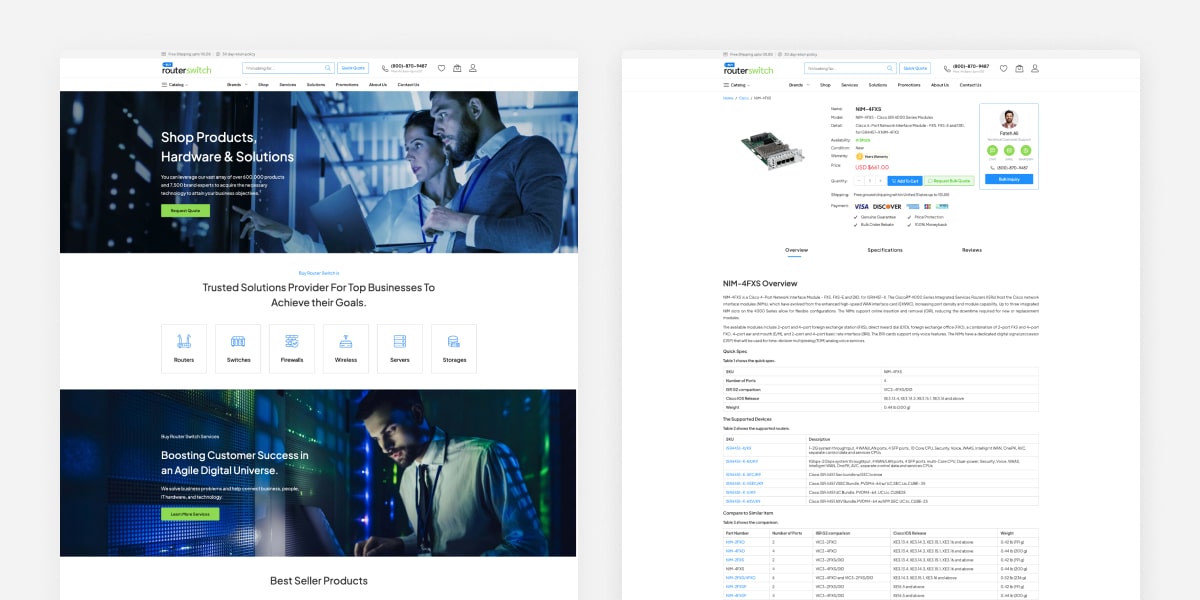The image size is (1200, 600).
Task: Click the Learn More Services button
Action: (x=190, y=514)
